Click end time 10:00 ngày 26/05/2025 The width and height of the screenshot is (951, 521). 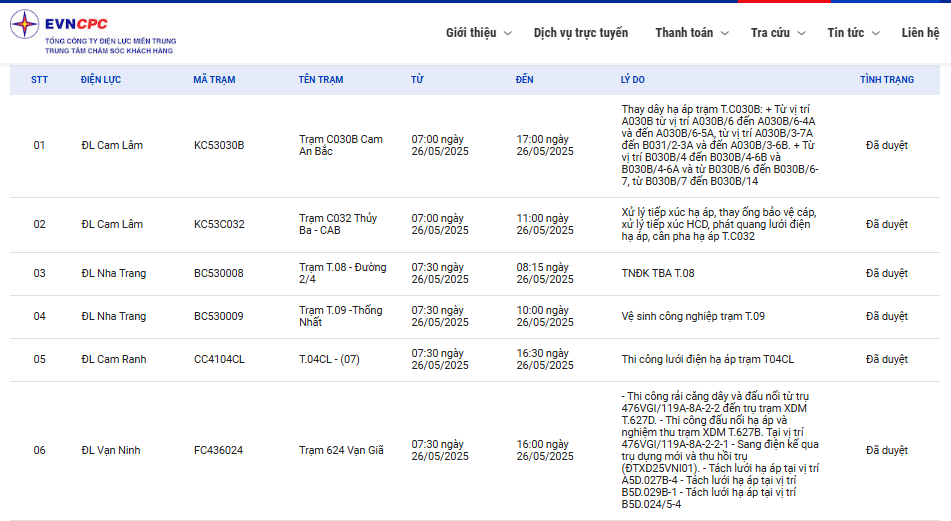tap(545, 316)
